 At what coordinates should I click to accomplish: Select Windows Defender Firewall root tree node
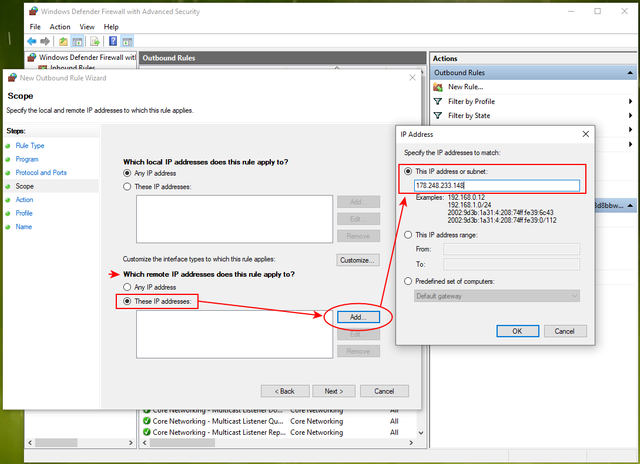[x=87, y=57]
